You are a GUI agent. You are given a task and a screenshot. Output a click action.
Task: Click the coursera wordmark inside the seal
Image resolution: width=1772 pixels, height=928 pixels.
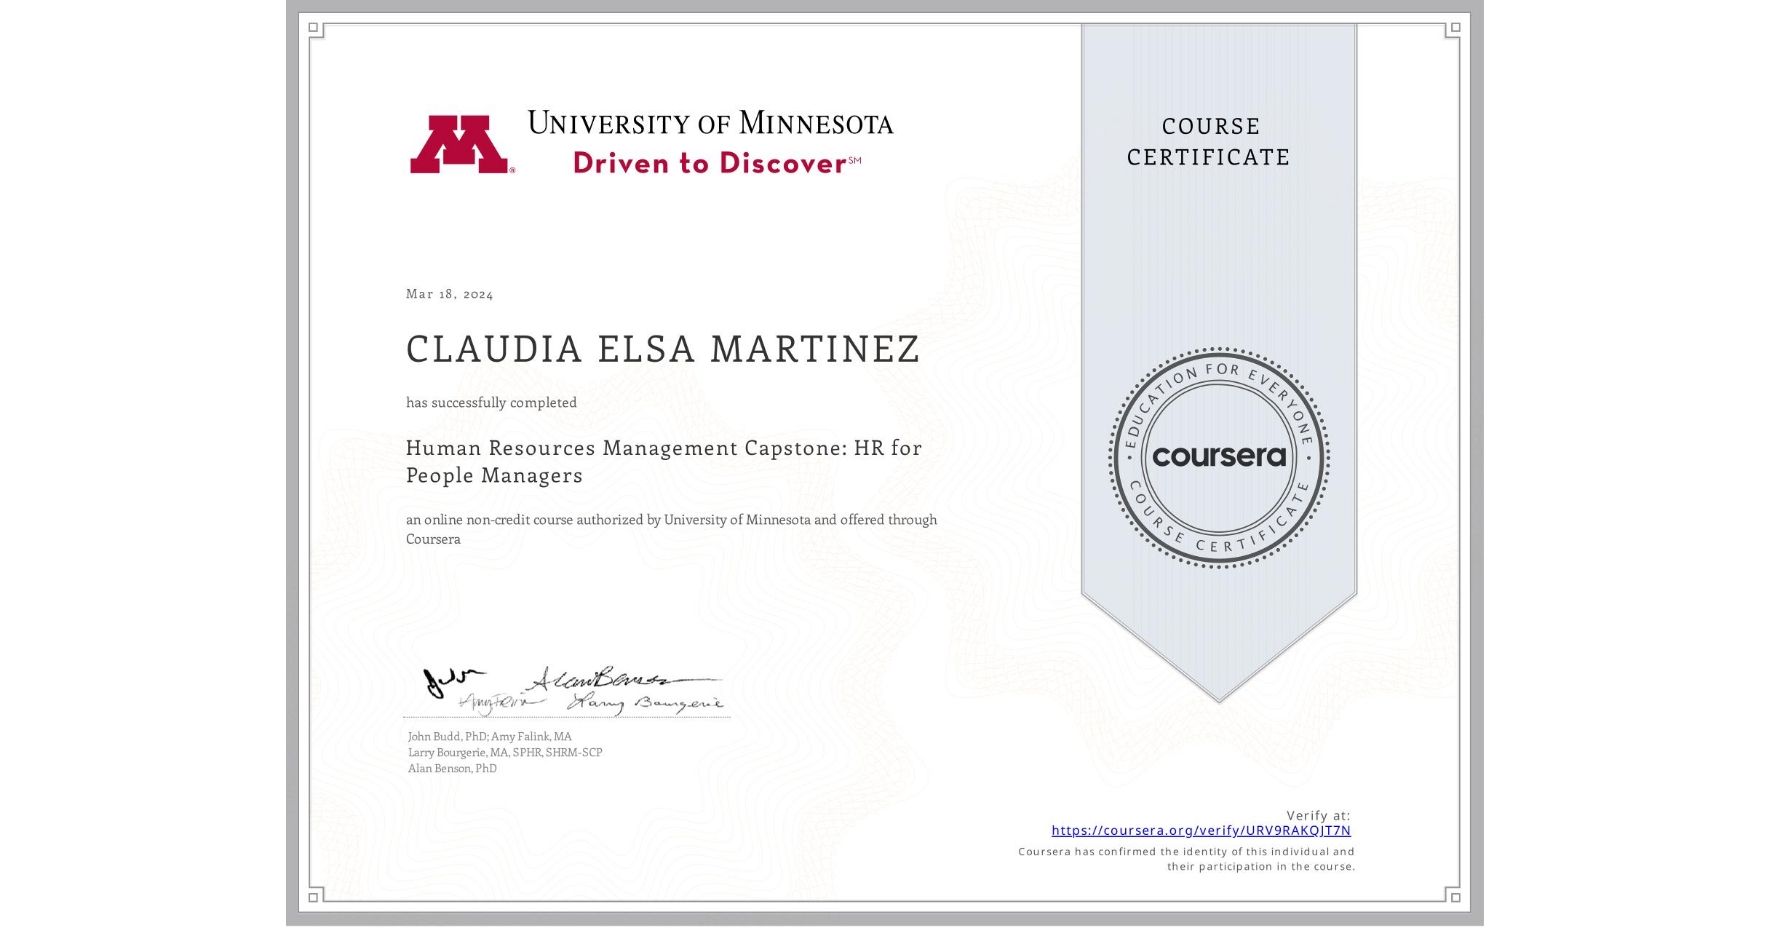pos(1218,457)
